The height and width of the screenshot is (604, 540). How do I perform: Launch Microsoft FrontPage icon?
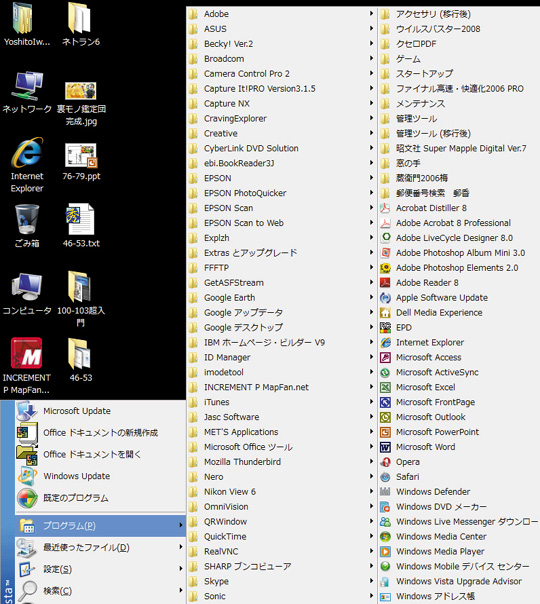[385, 403]
